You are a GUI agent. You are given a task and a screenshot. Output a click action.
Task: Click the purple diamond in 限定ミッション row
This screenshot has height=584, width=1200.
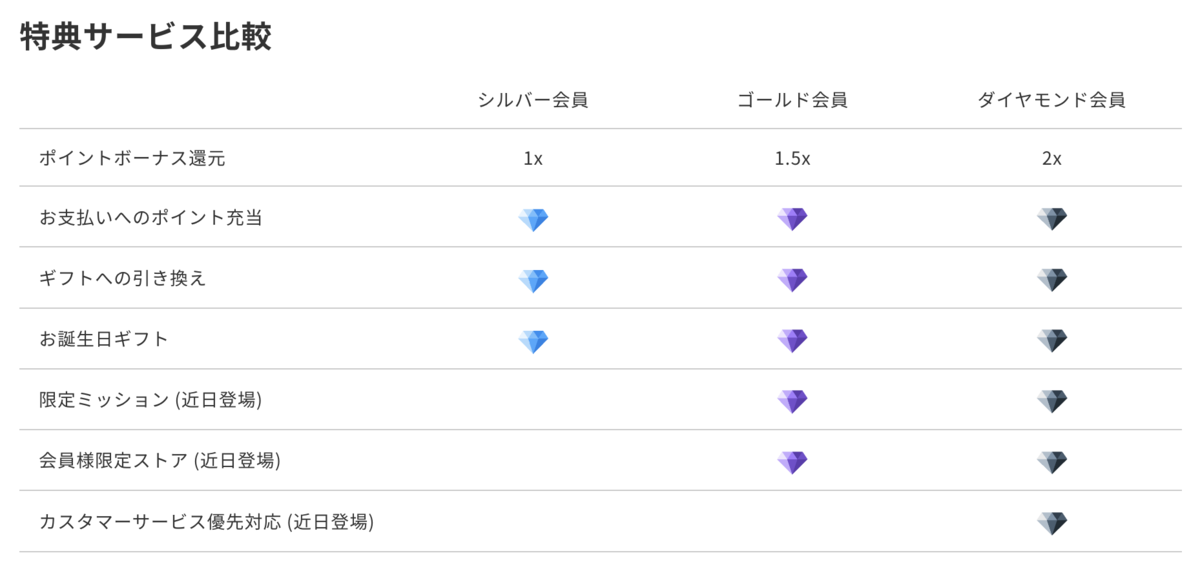click(792, 402)
